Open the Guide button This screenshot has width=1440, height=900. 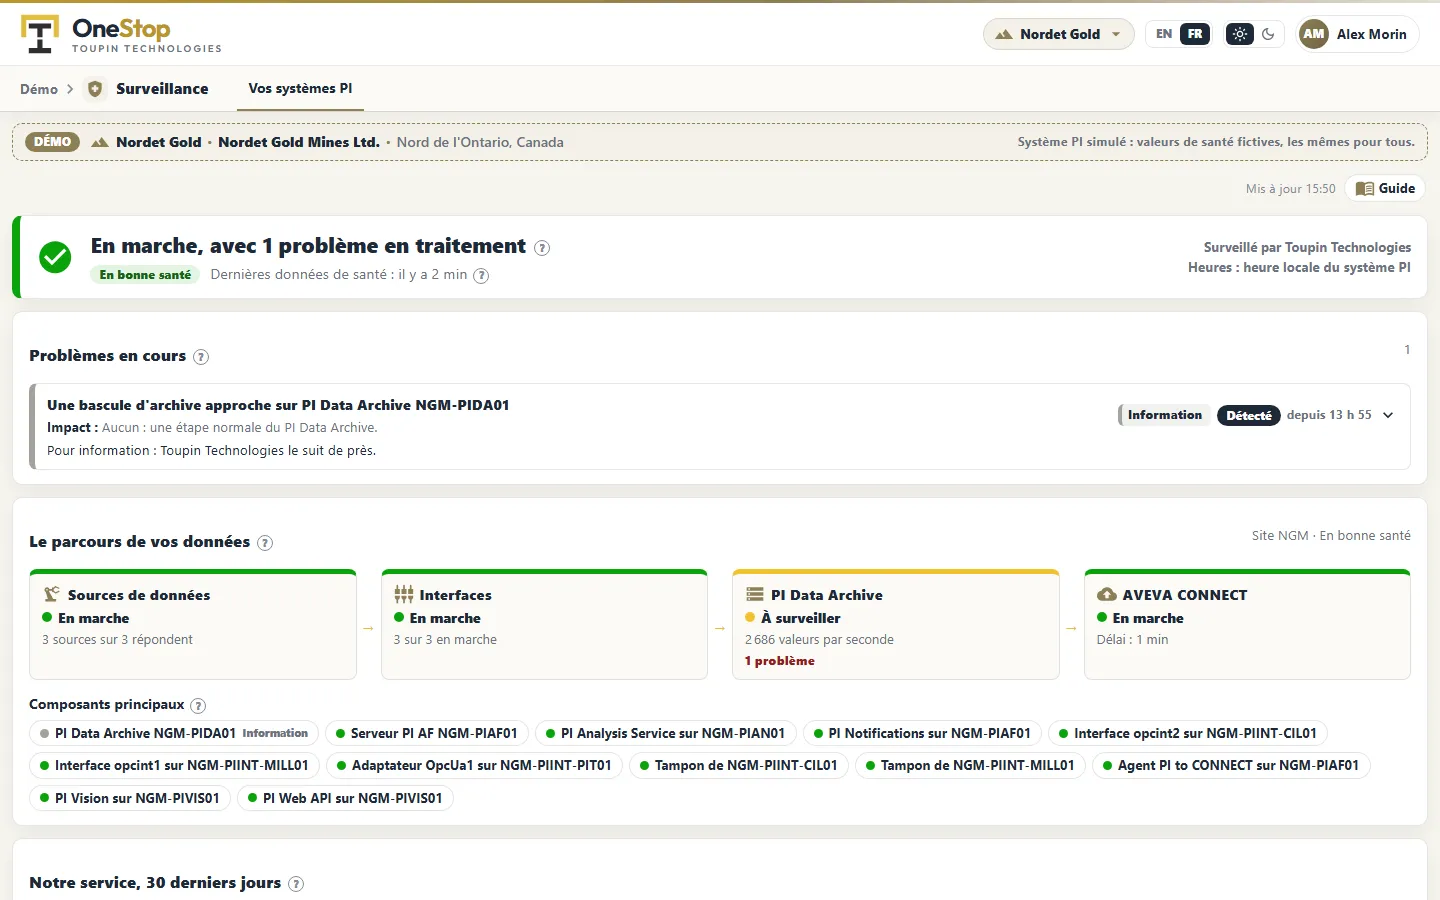point(1385,188)
